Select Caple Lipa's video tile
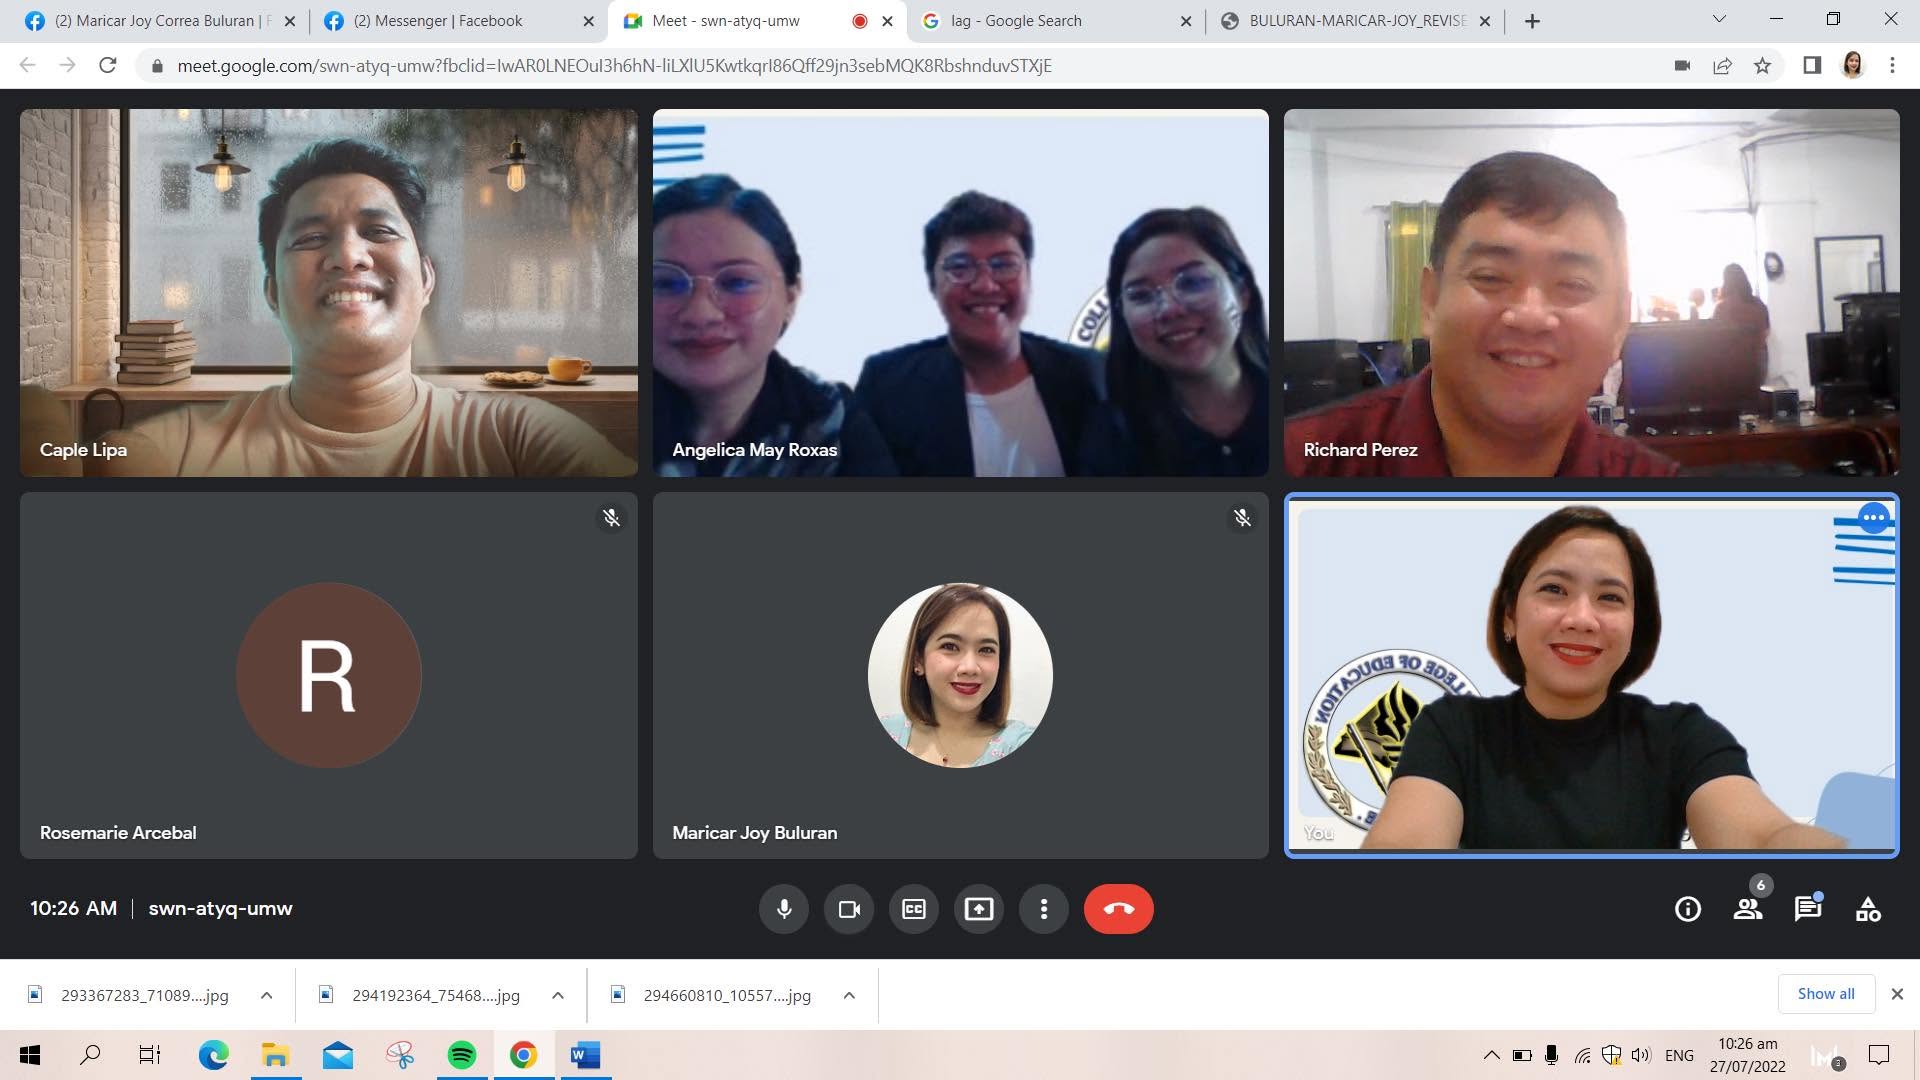Screen dimensions: 1920x1080 [329, 293]
